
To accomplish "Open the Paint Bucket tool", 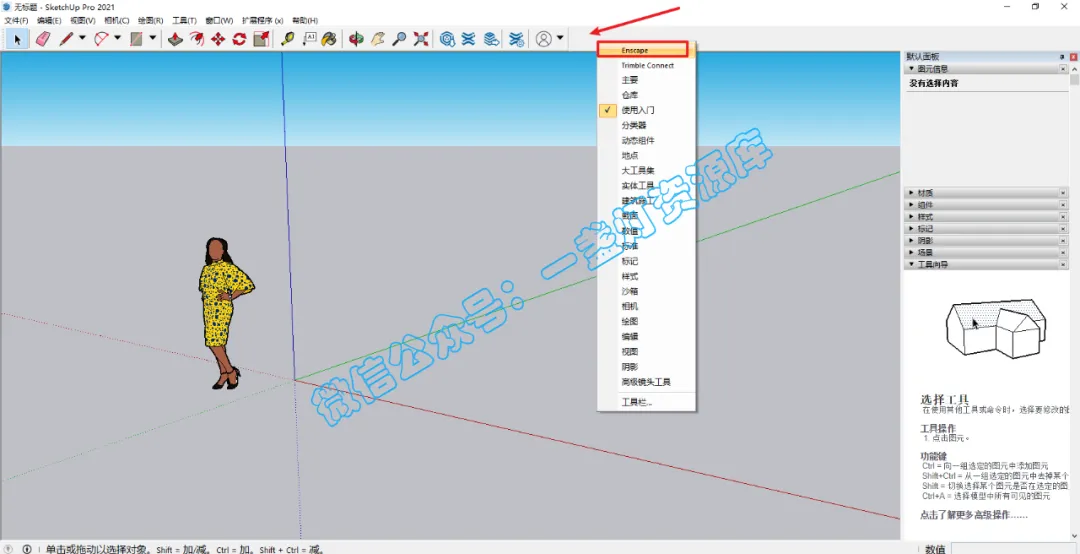I will [x=330, y=39].
